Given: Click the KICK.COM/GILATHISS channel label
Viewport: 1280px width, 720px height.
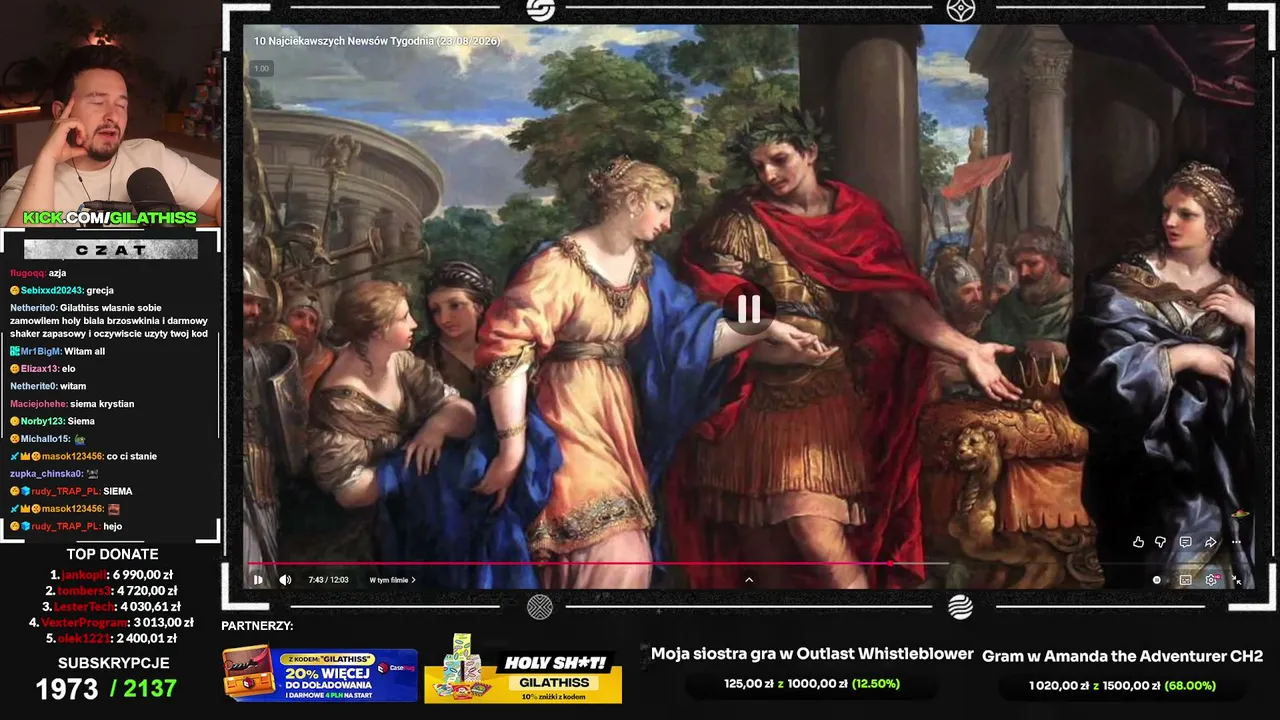Looking at the screenshot, I should pyautogui.click(x=110, y=218).
